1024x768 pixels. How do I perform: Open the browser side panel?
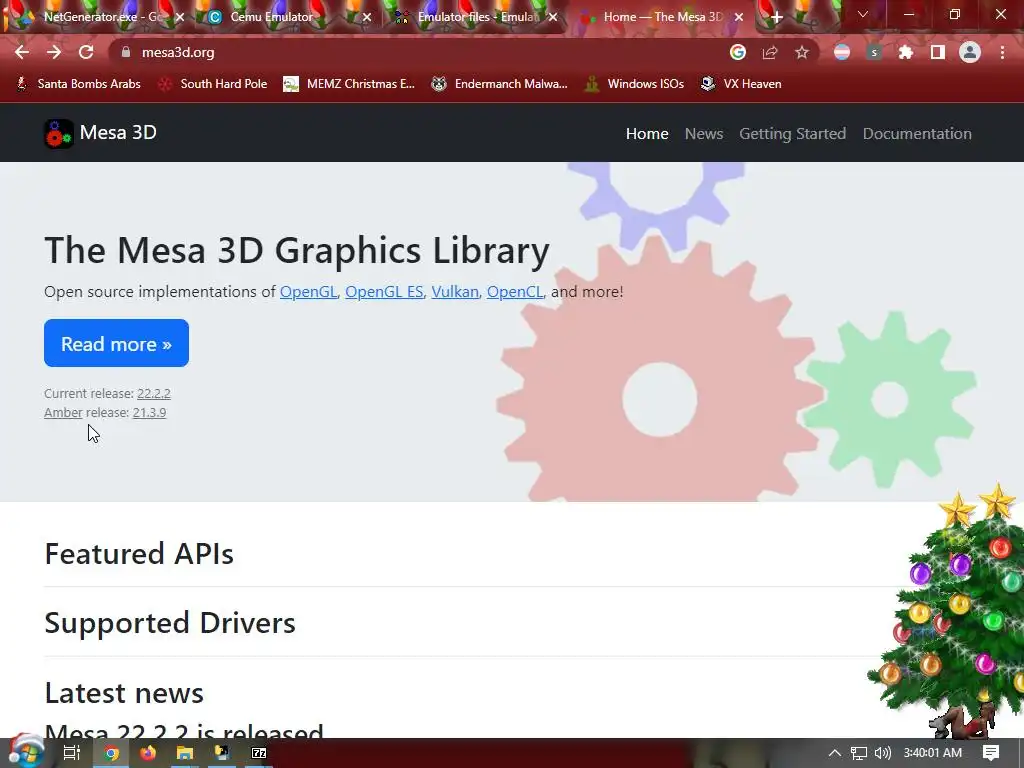938,52
